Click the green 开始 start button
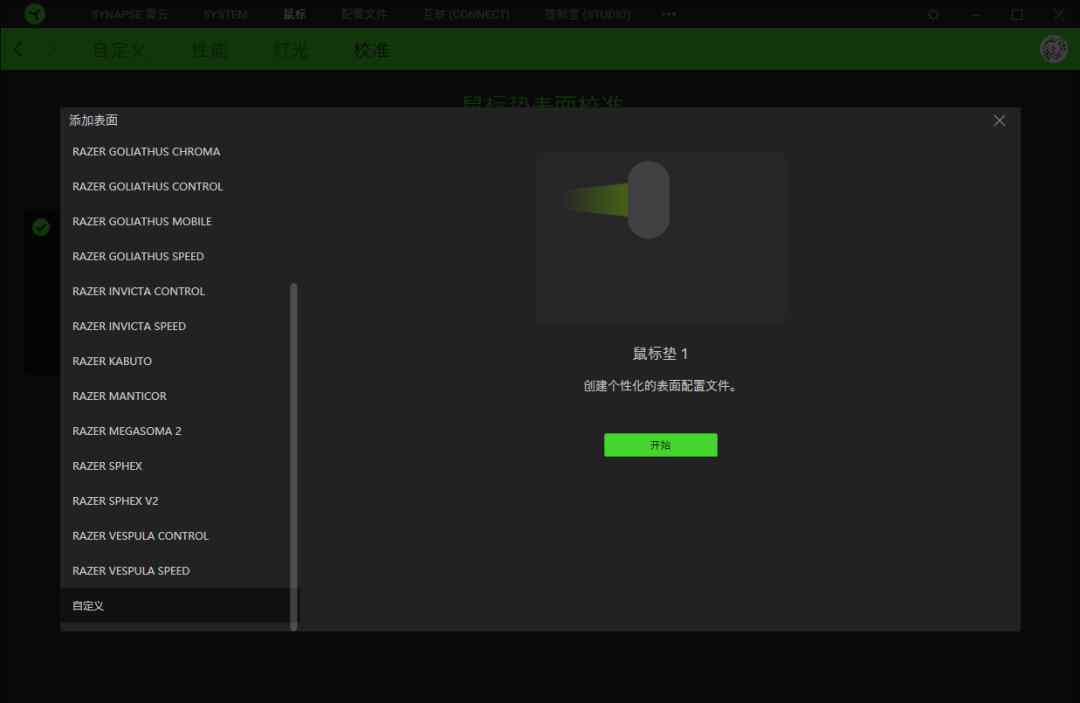This screenshot has height=703, width=1080. 661,445
